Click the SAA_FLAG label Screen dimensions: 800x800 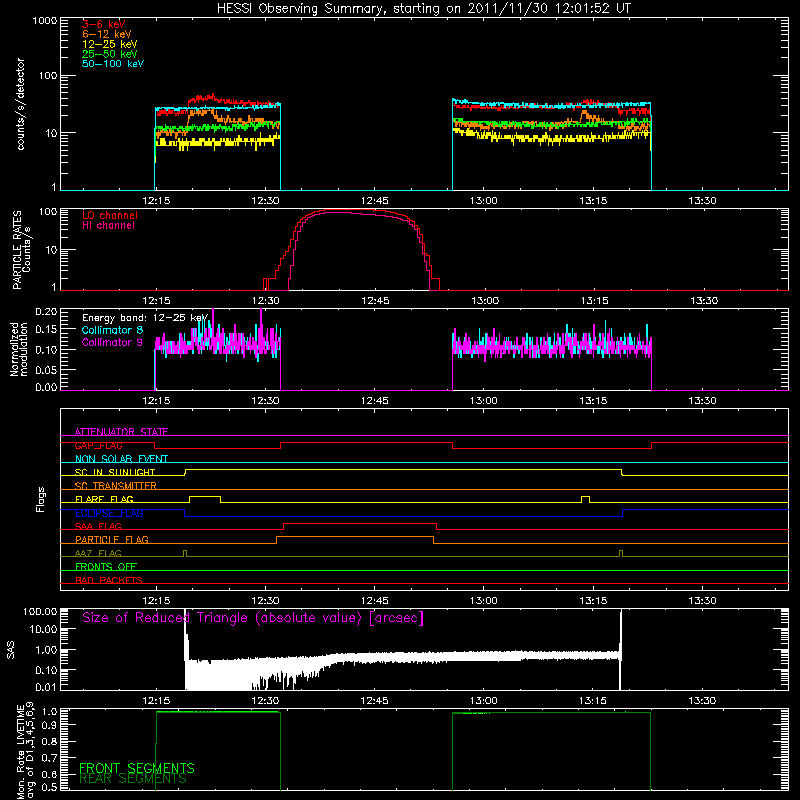click(98, 526)
